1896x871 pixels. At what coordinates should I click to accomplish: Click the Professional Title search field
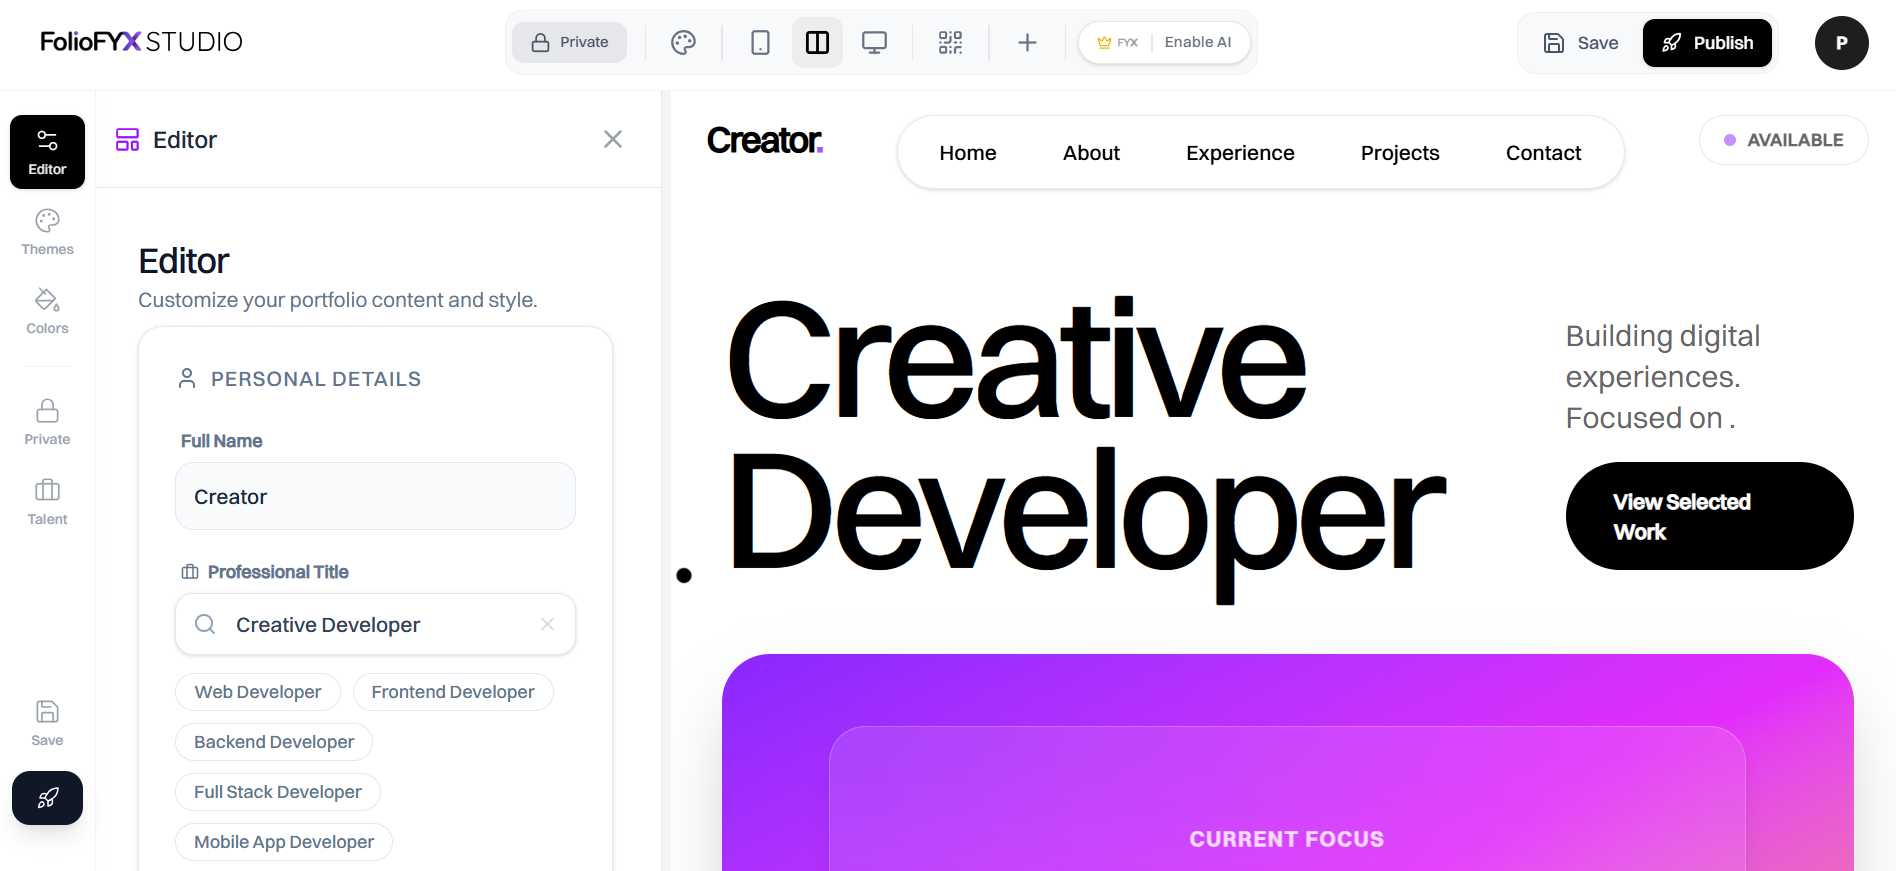[x=375, y=624]
